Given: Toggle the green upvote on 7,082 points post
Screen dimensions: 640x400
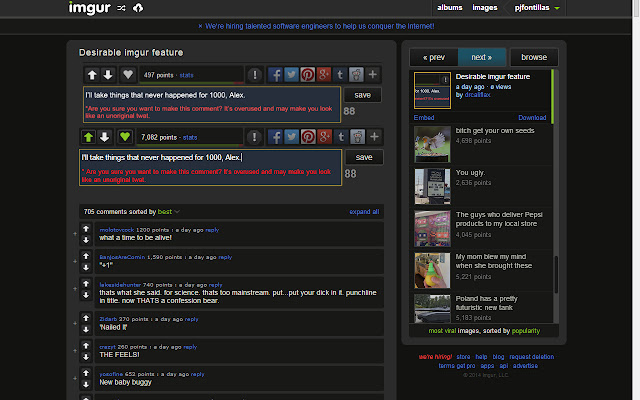Looking at the screenshot, I should coord(88,137).
